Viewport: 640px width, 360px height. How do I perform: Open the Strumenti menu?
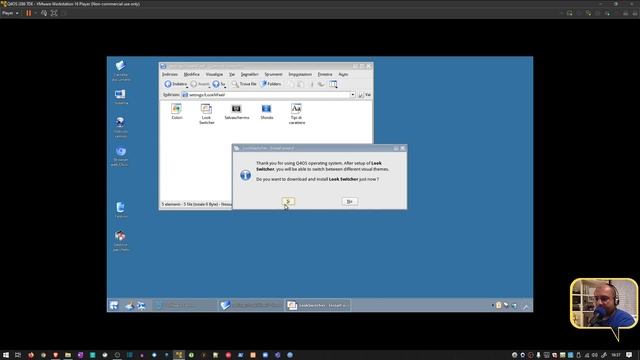click(273, 74)
